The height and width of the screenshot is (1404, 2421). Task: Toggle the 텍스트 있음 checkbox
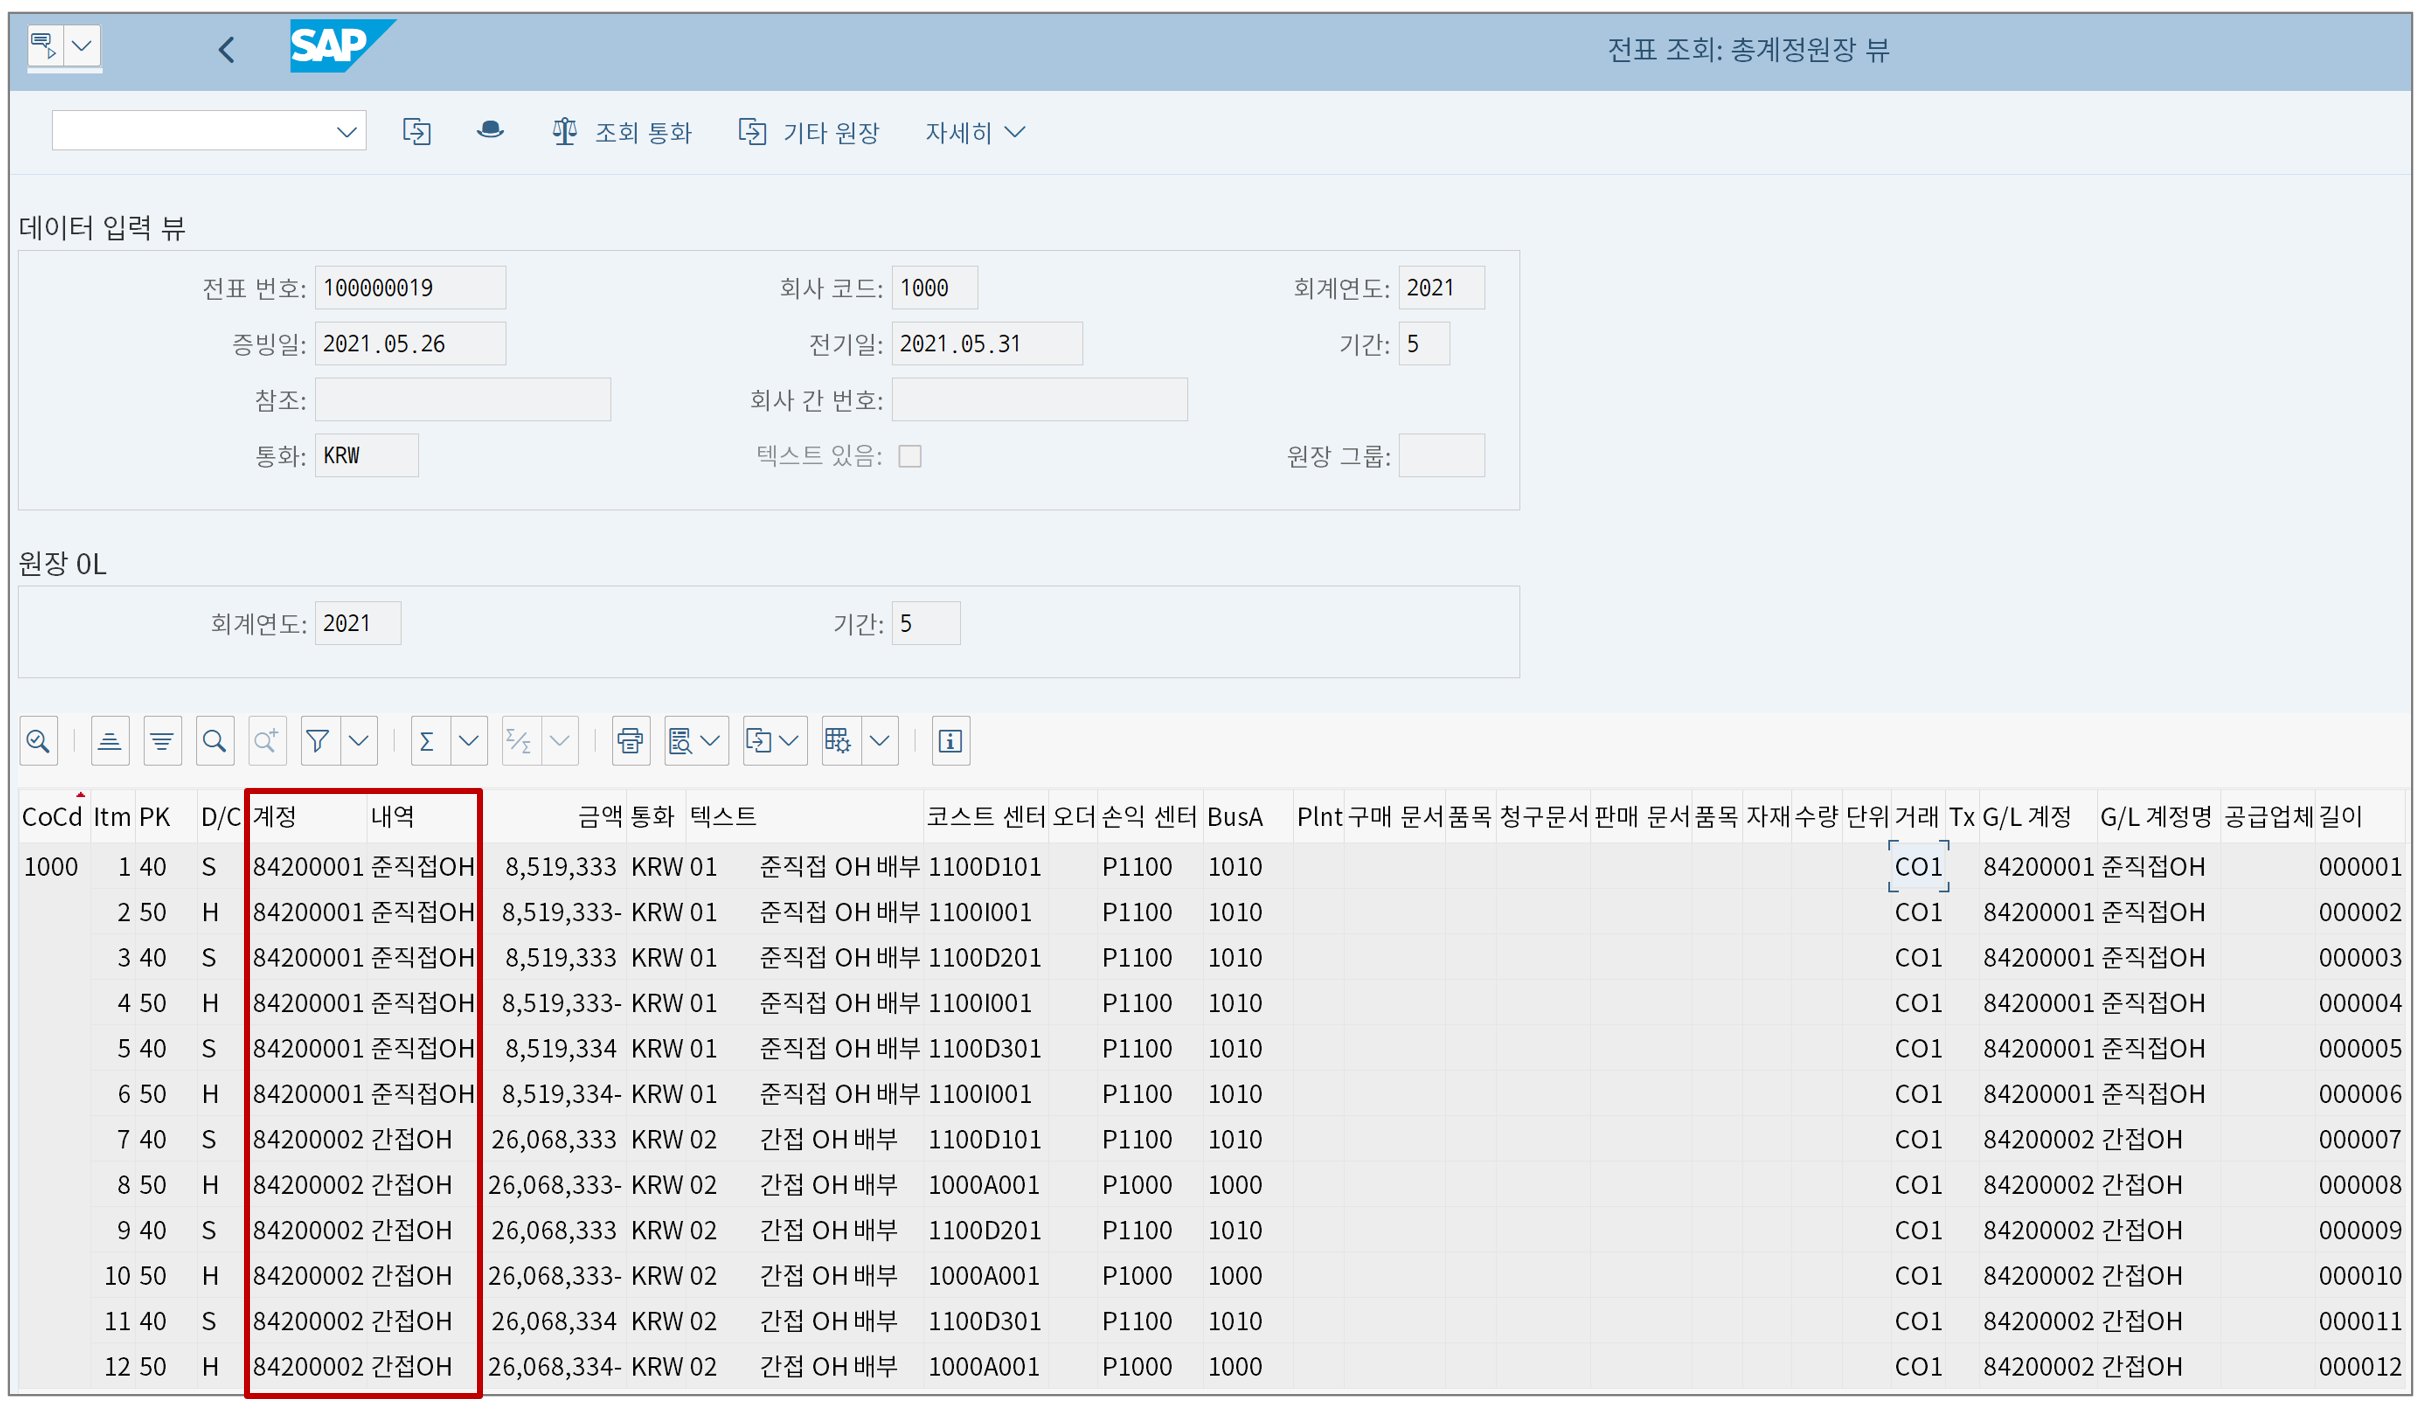[910, 456]
